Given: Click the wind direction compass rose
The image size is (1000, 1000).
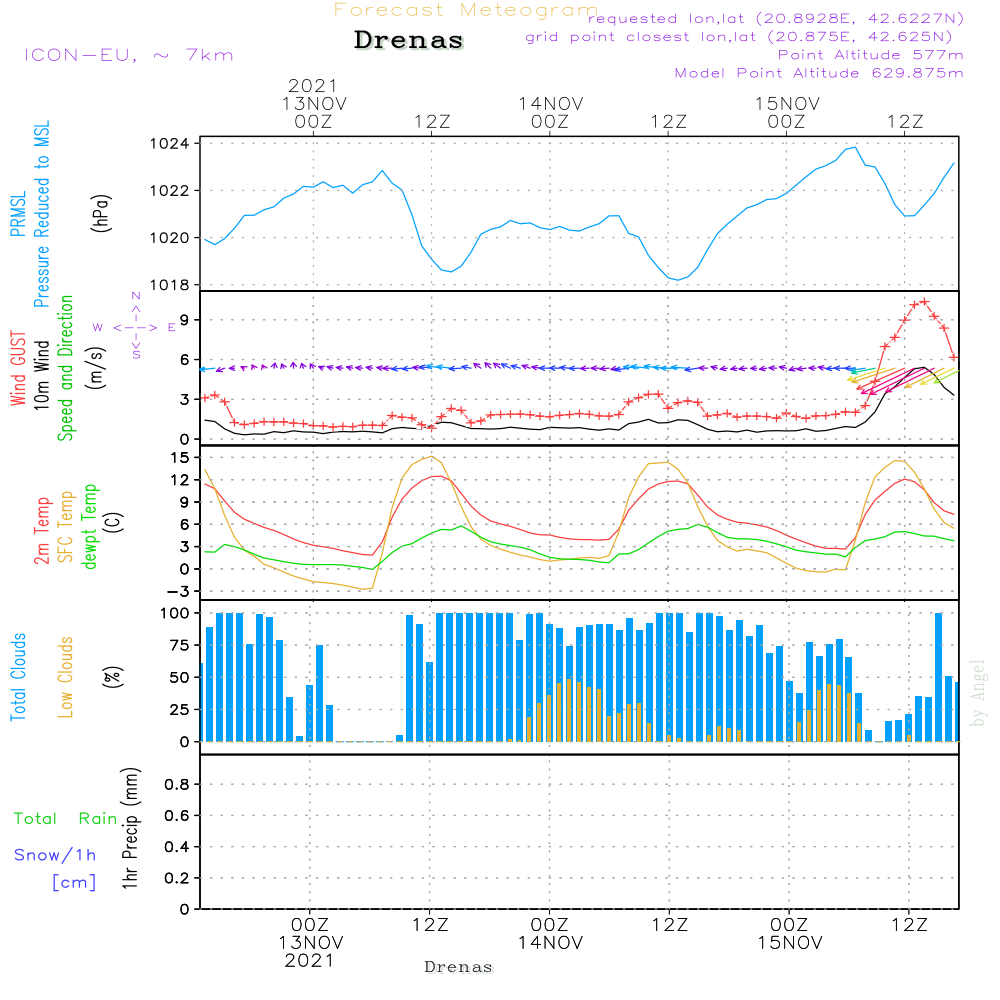Looking at the screenshot, I should [135, 326].
